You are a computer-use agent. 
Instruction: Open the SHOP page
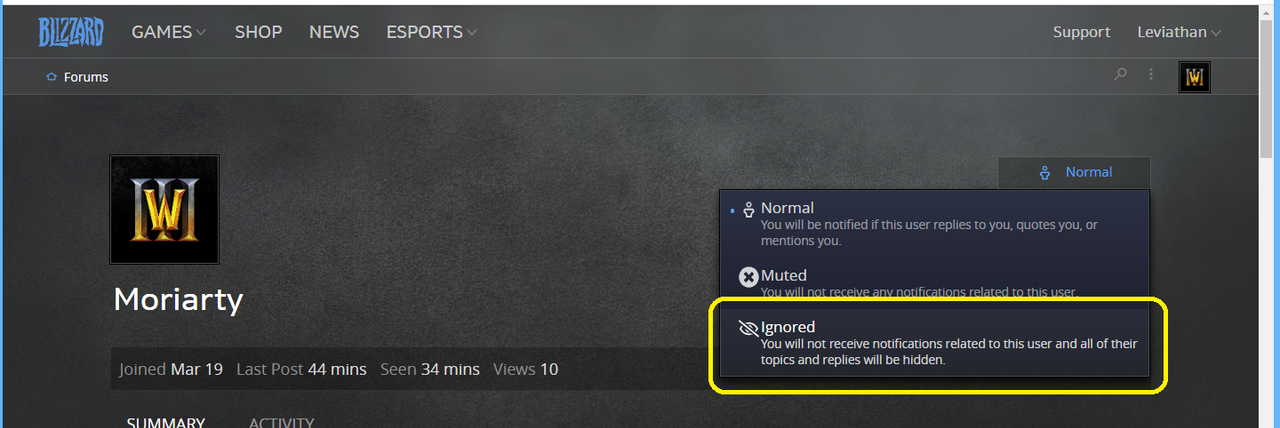coord(258,32)
